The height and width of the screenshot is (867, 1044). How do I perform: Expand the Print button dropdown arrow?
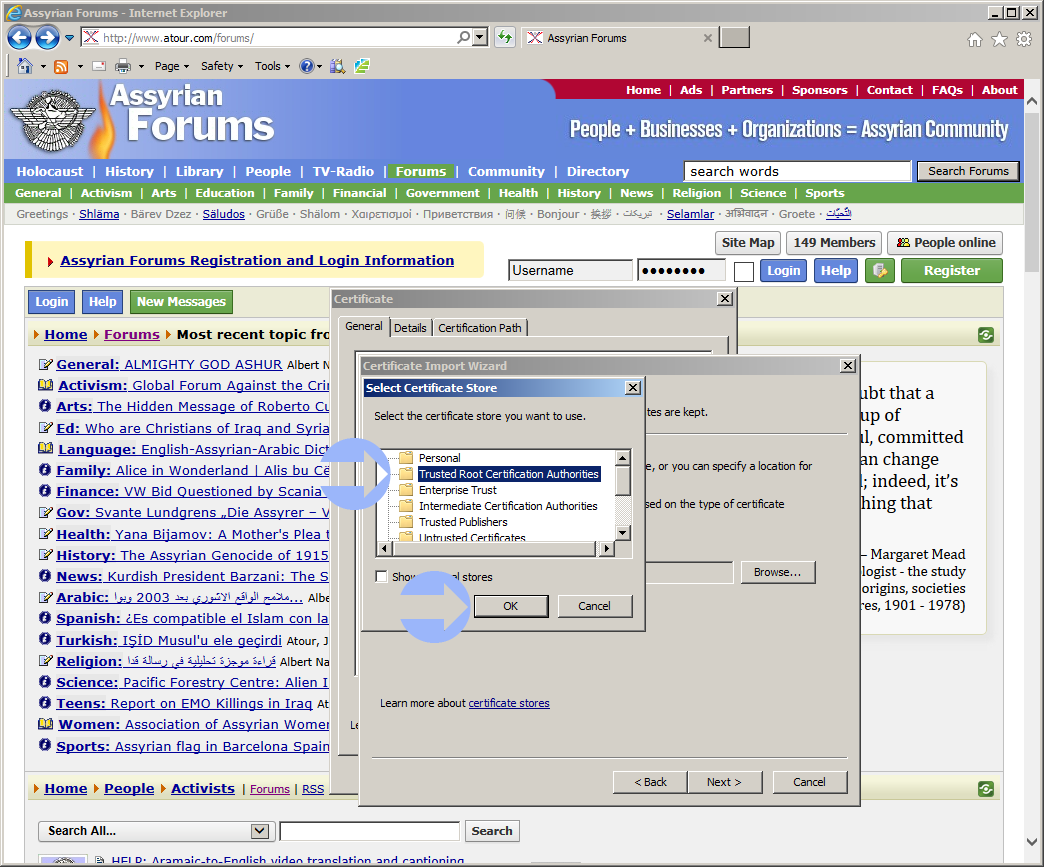tap(140, 66)
